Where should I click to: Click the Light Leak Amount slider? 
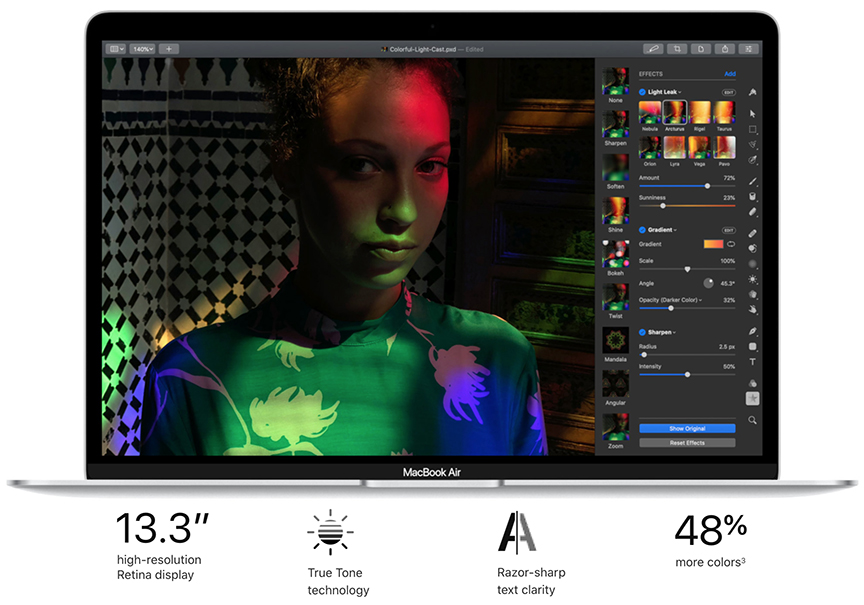click(x=687, y=186)
